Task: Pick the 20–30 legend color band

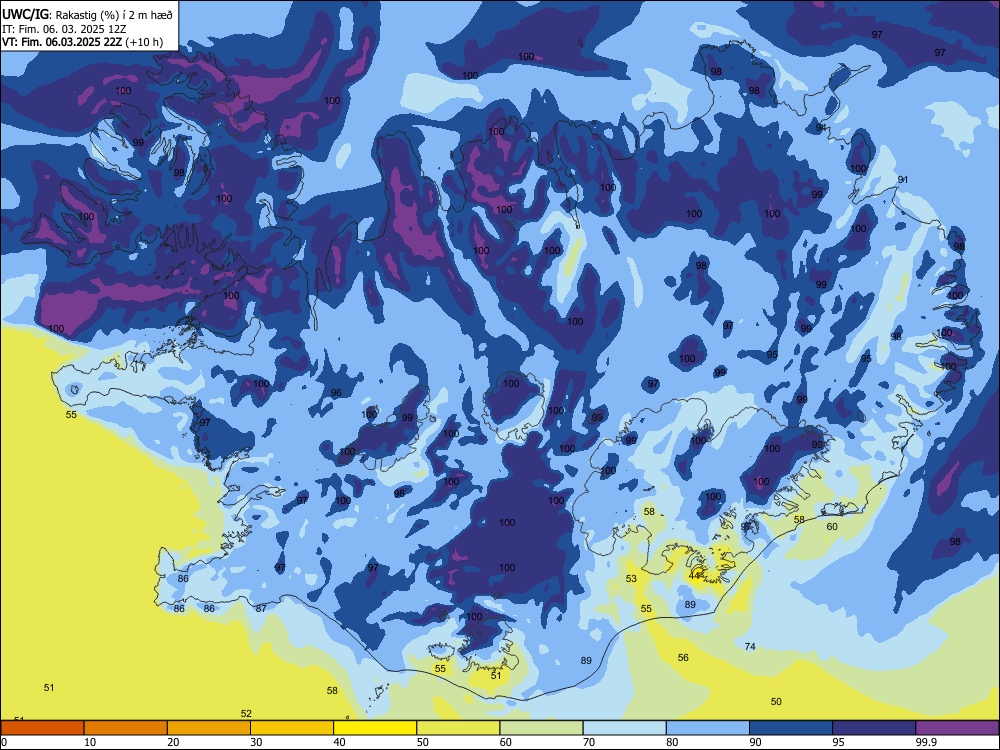Action: point(209,728)
